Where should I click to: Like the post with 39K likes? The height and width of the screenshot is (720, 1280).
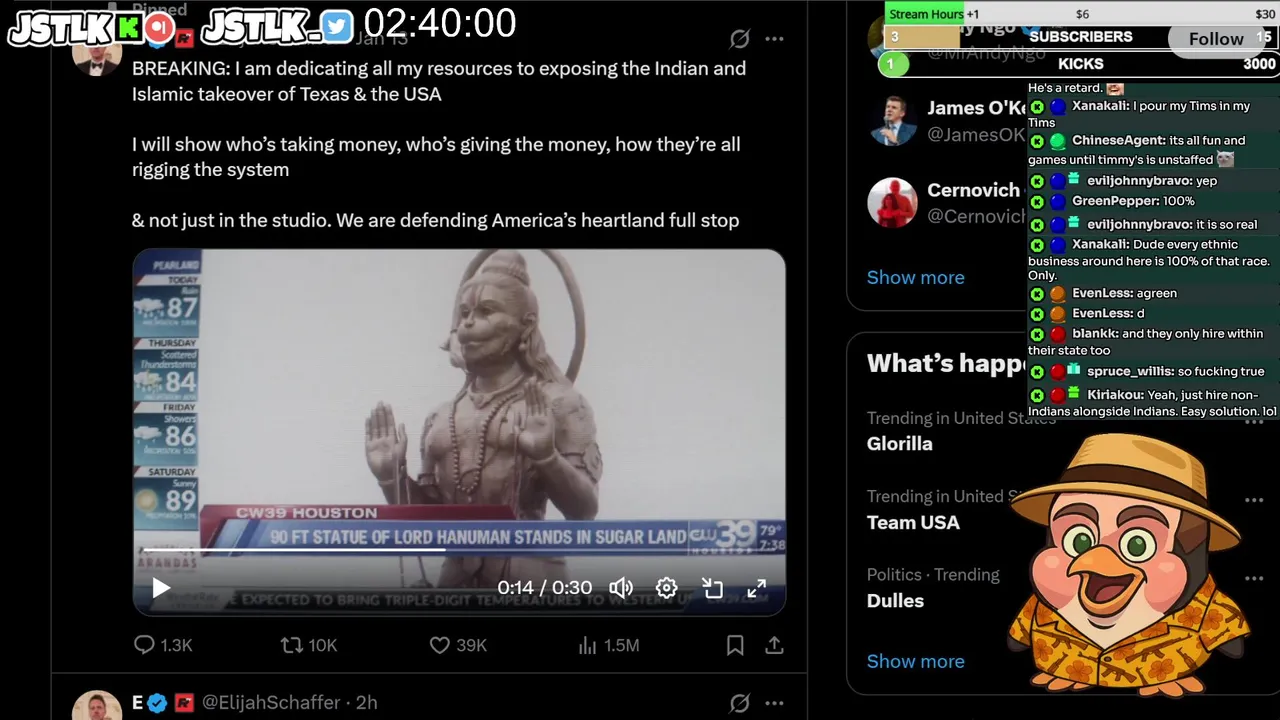pos(458,646)
